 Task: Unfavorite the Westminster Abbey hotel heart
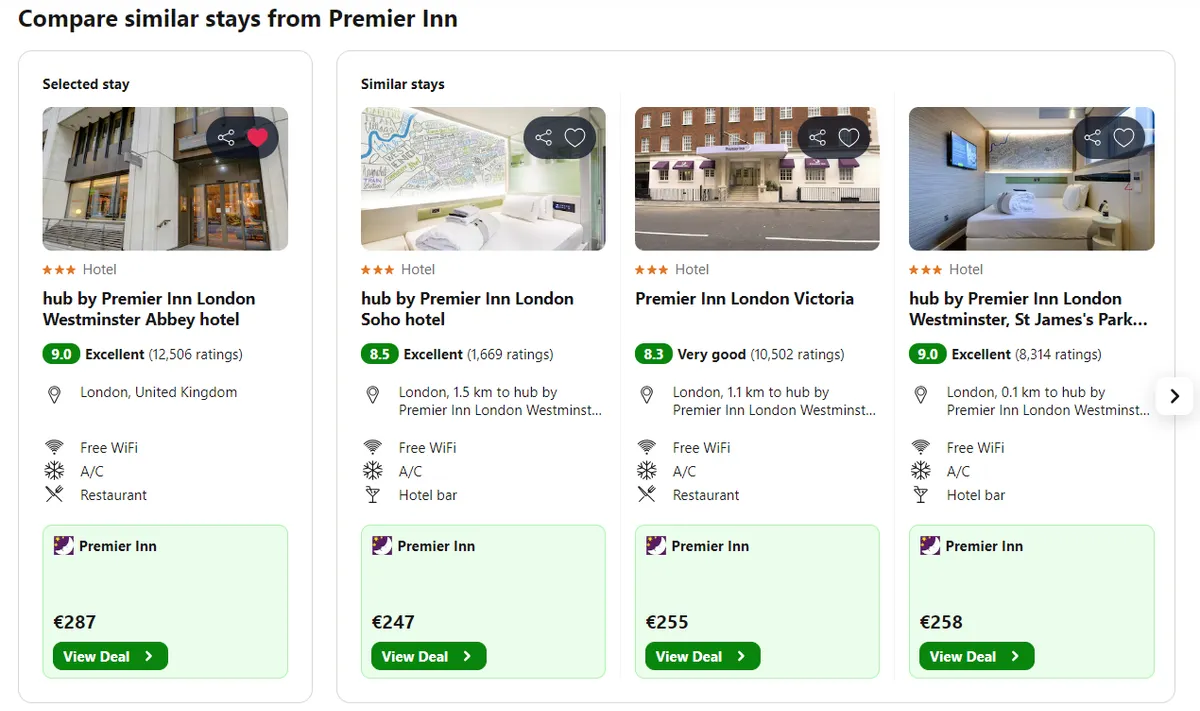pyautogui.click(x=258, y=138)
